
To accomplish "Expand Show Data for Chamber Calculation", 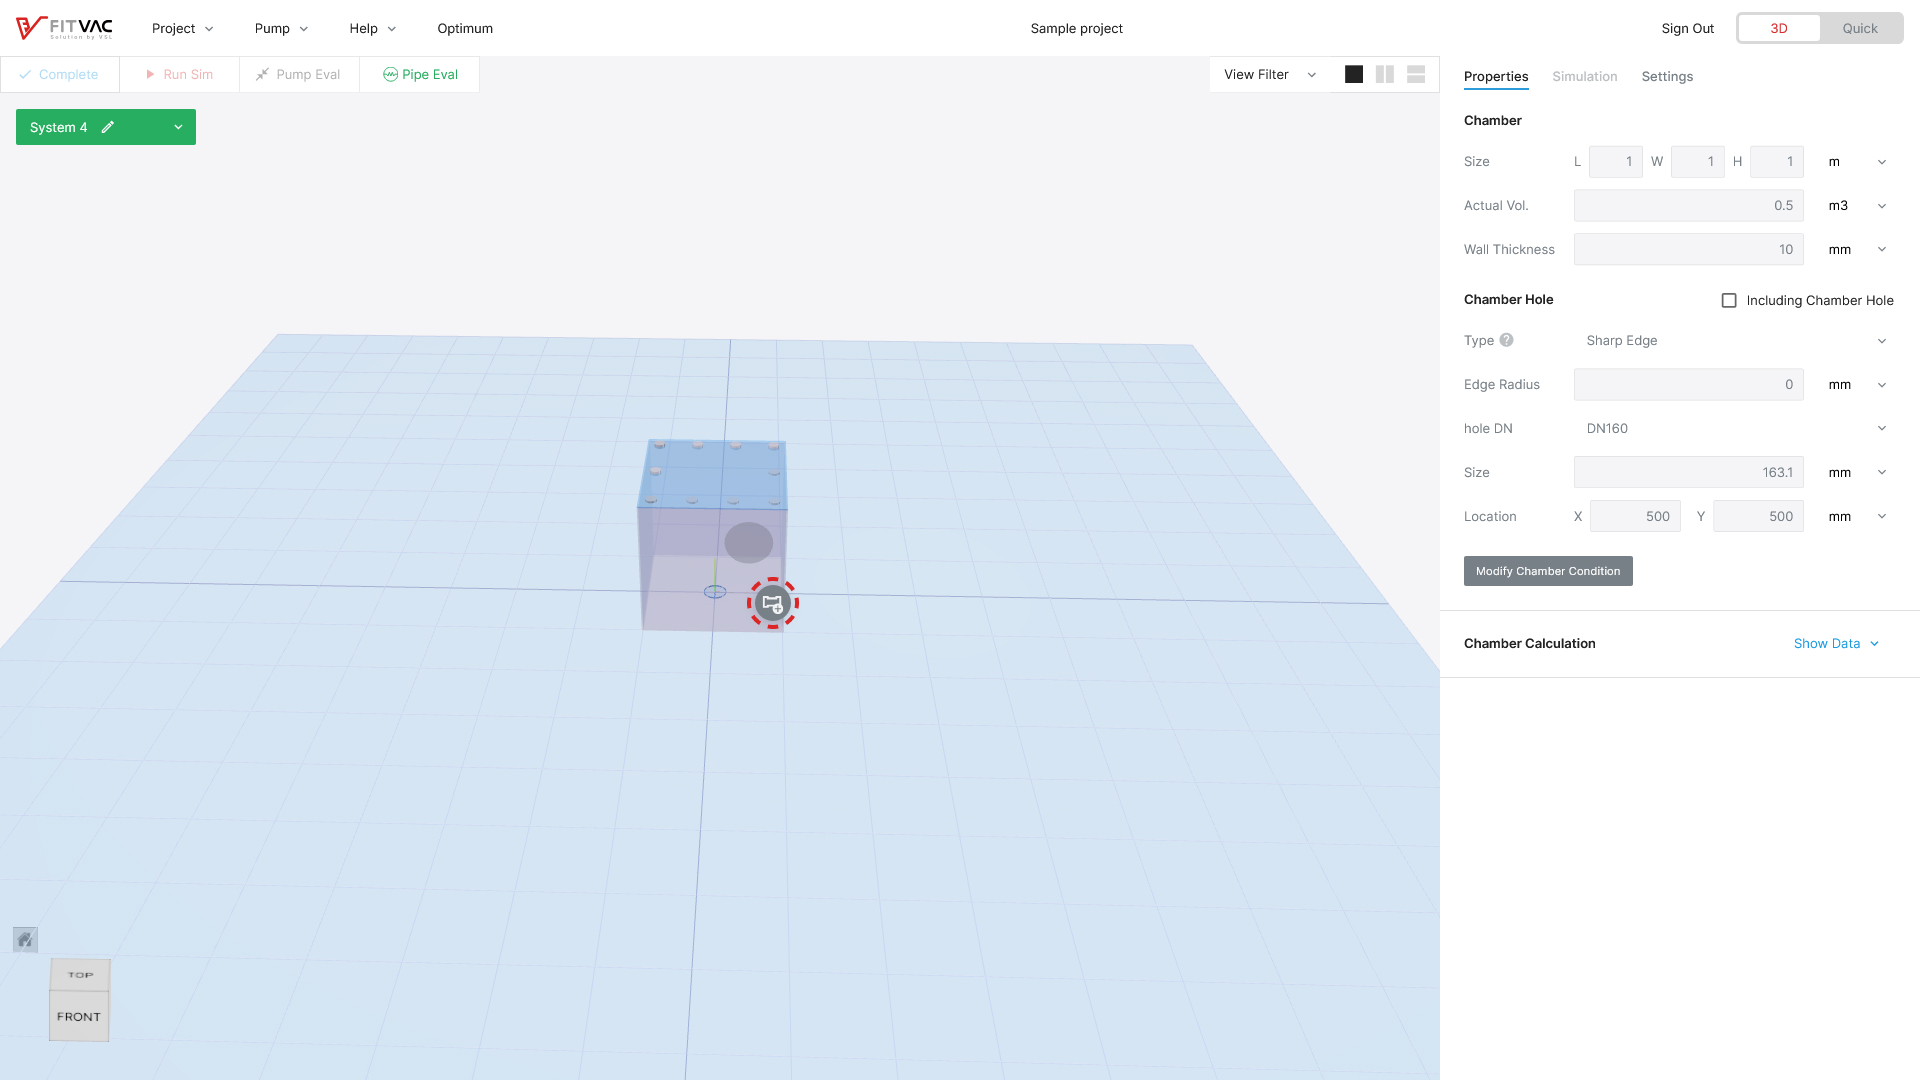I will pos(1836,643).
